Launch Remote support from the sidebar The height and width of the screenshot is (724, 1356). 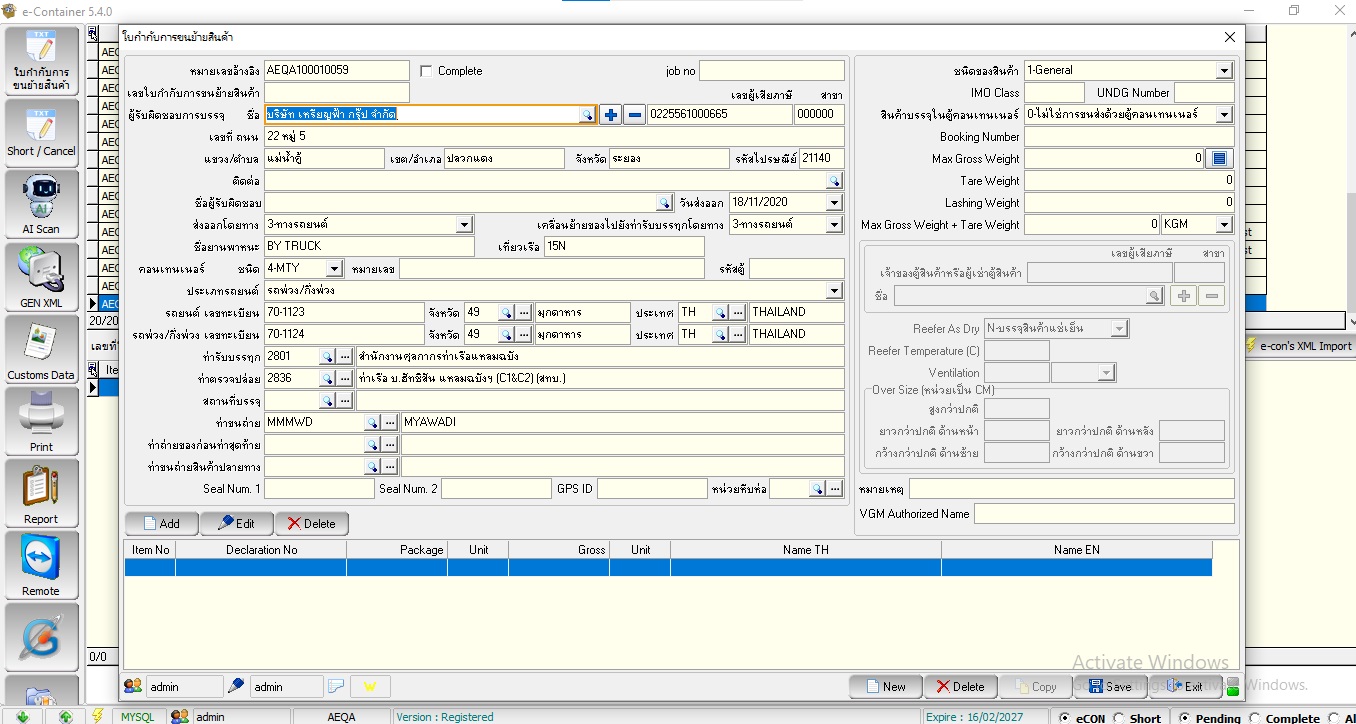click(41, 565)
